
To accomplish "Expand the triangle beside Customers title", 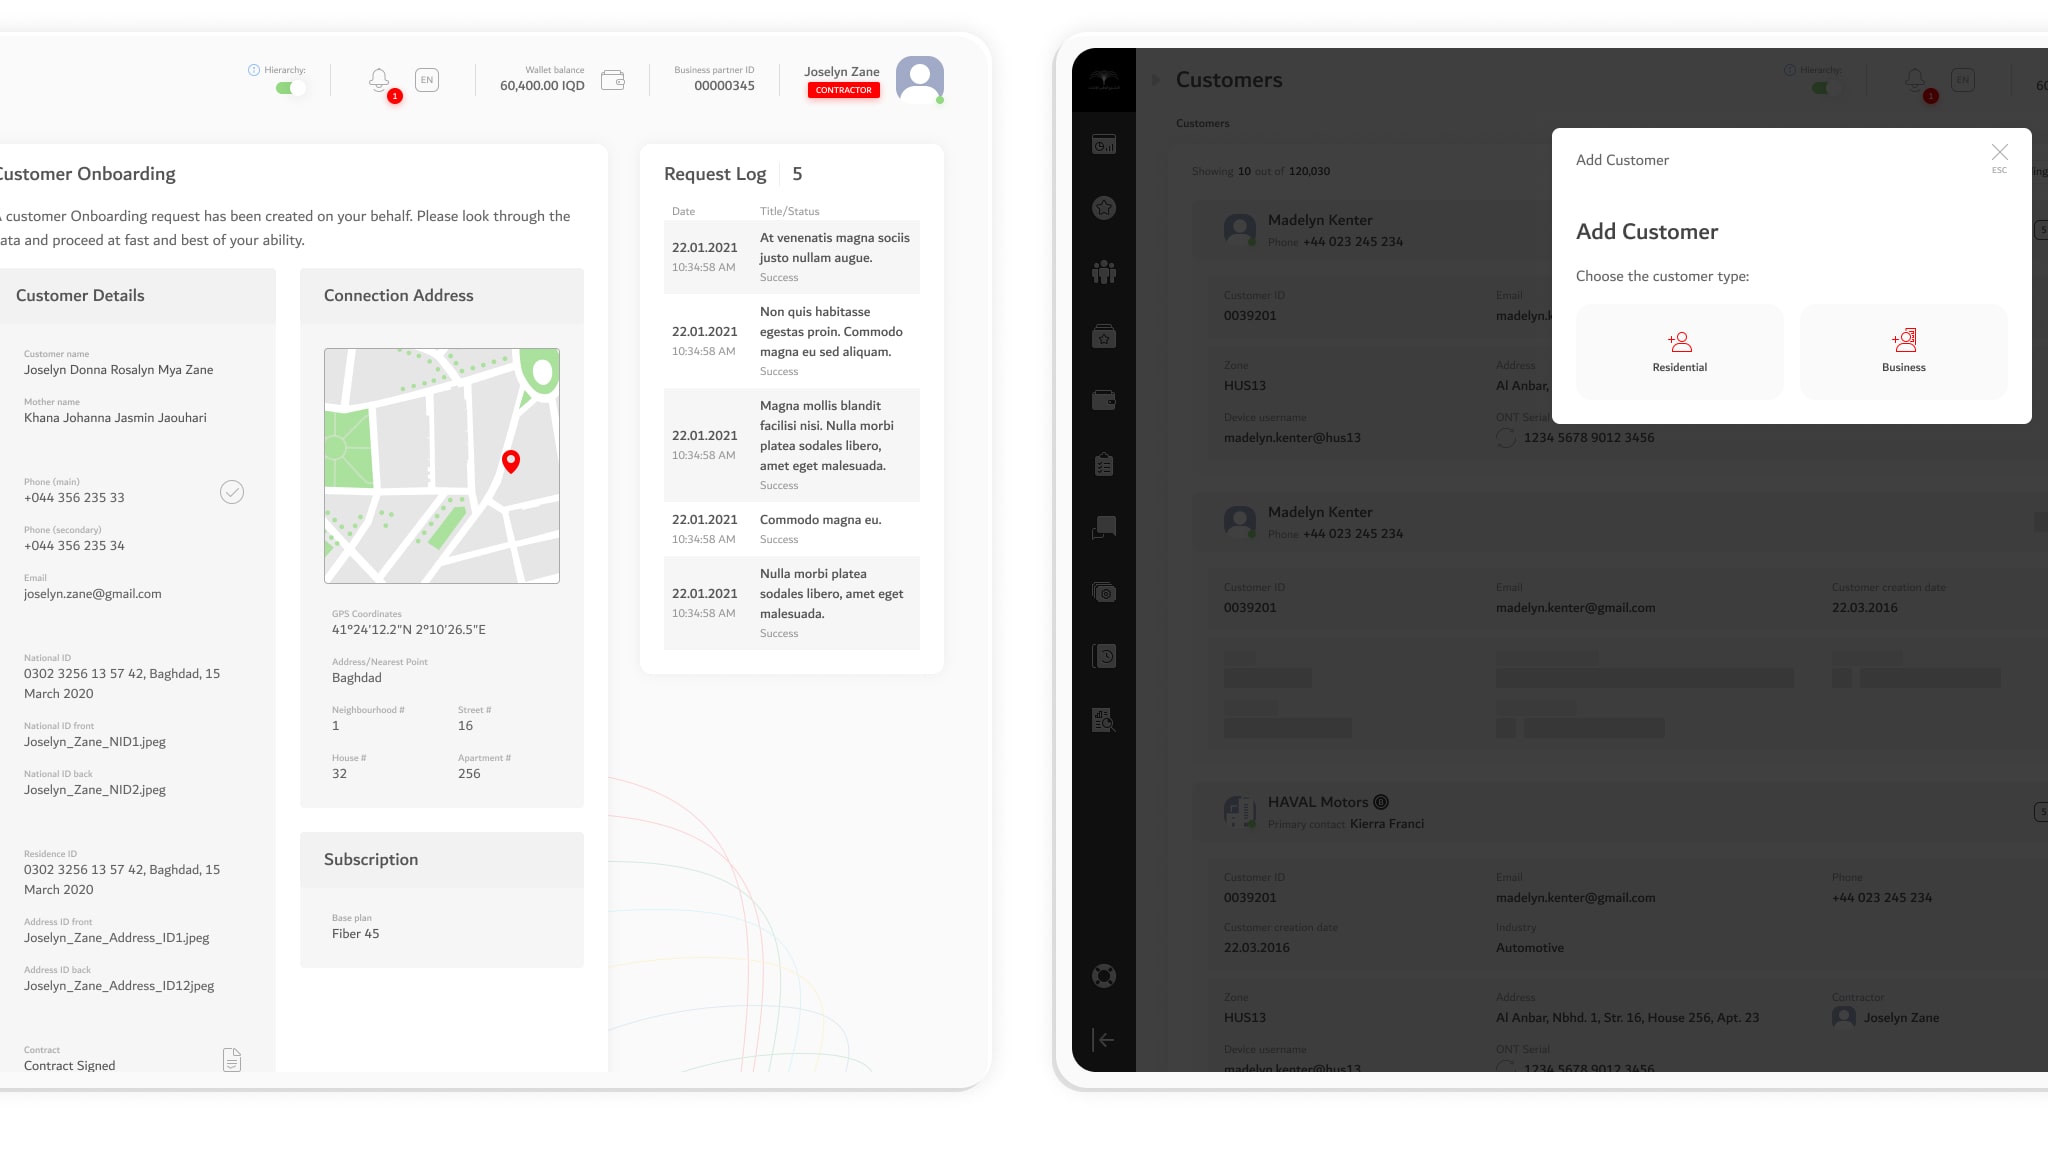I will [x=1156, y=80].
